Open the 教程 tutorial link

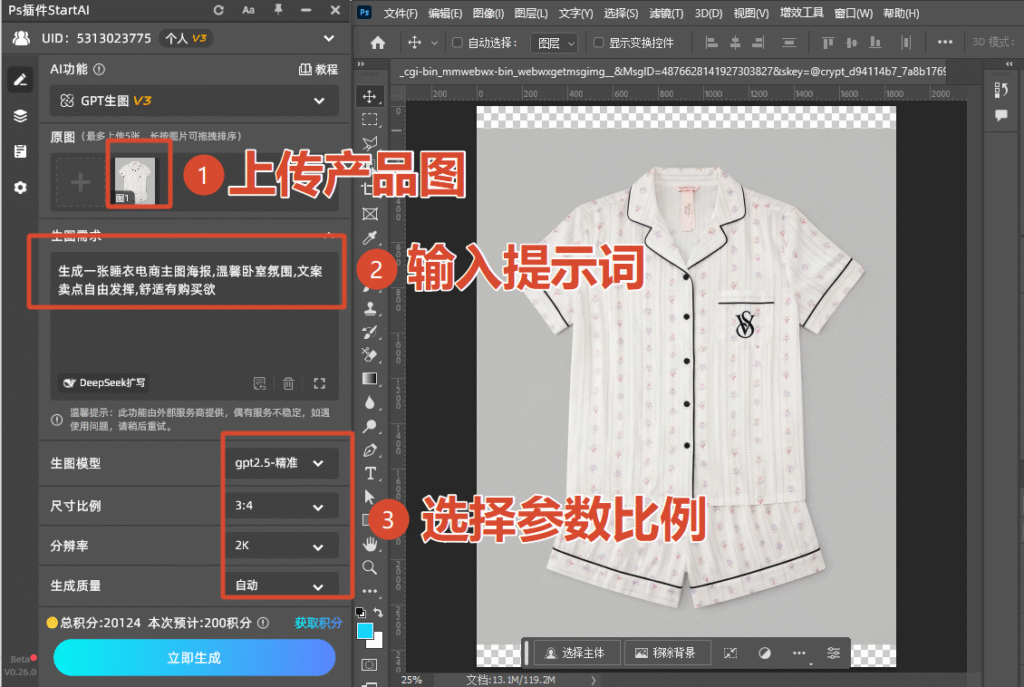pos(318,69)
